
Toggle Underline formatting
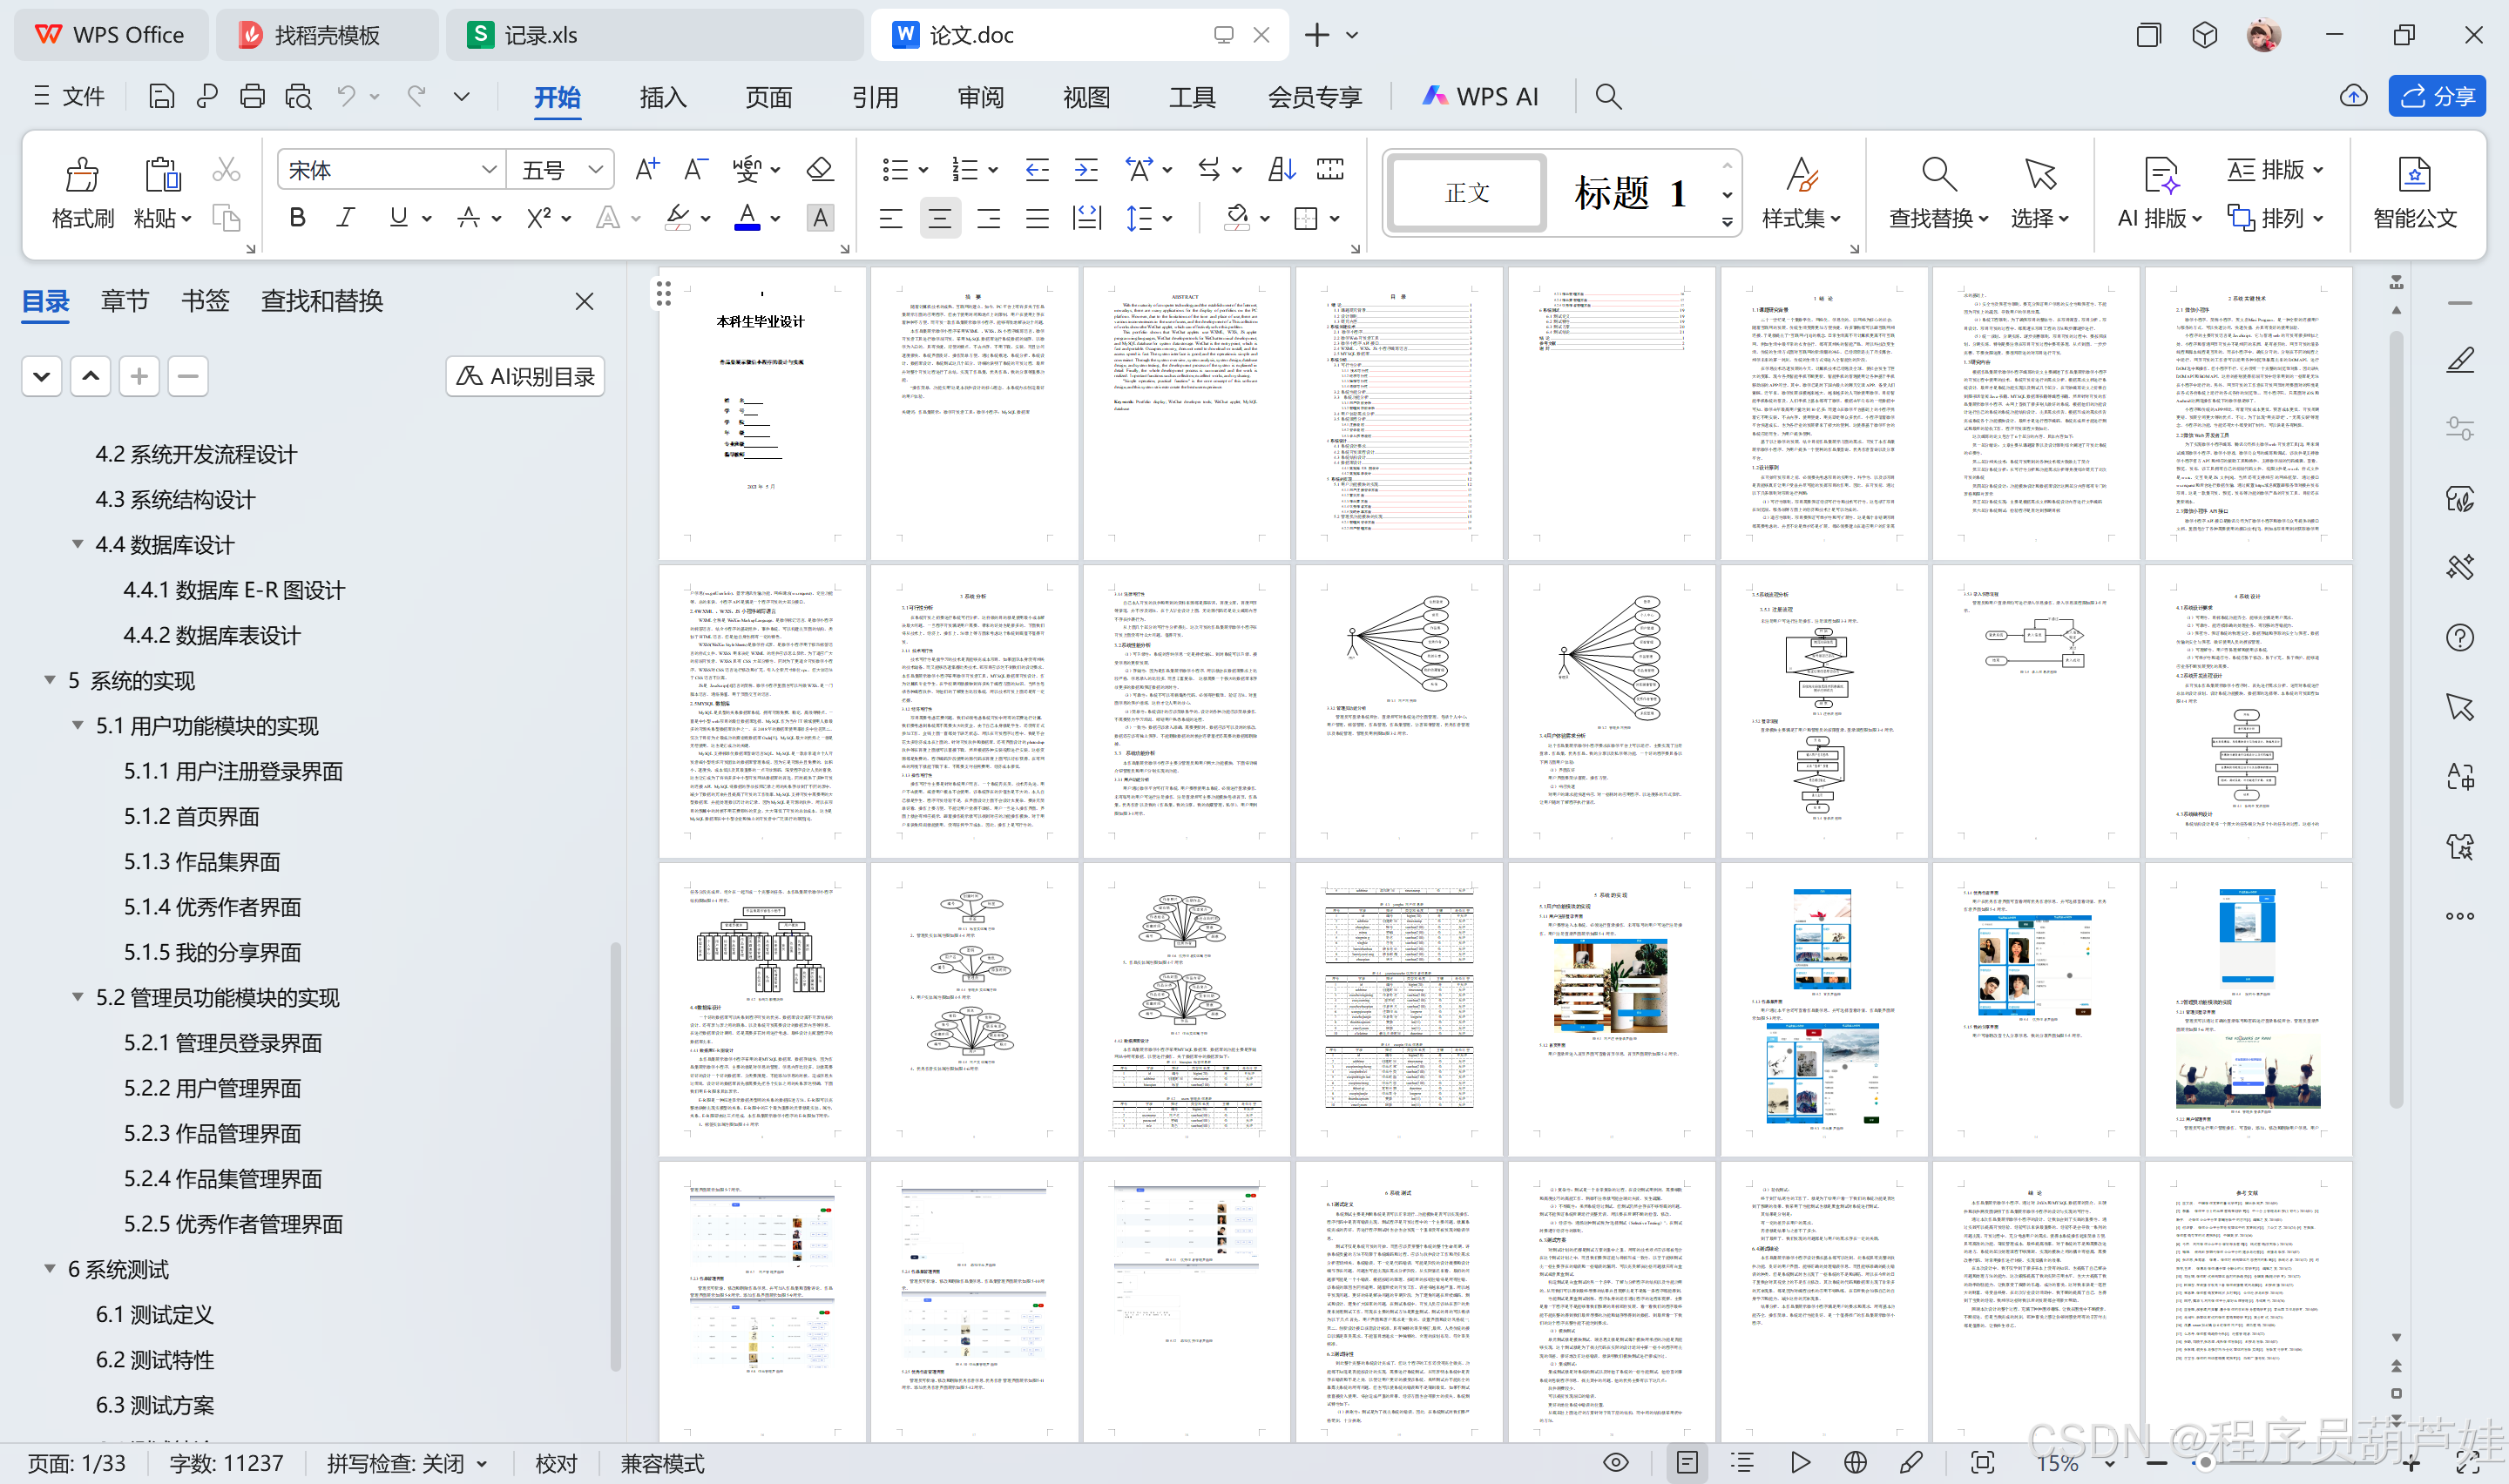pyautogui.click(x=398, y=217)
